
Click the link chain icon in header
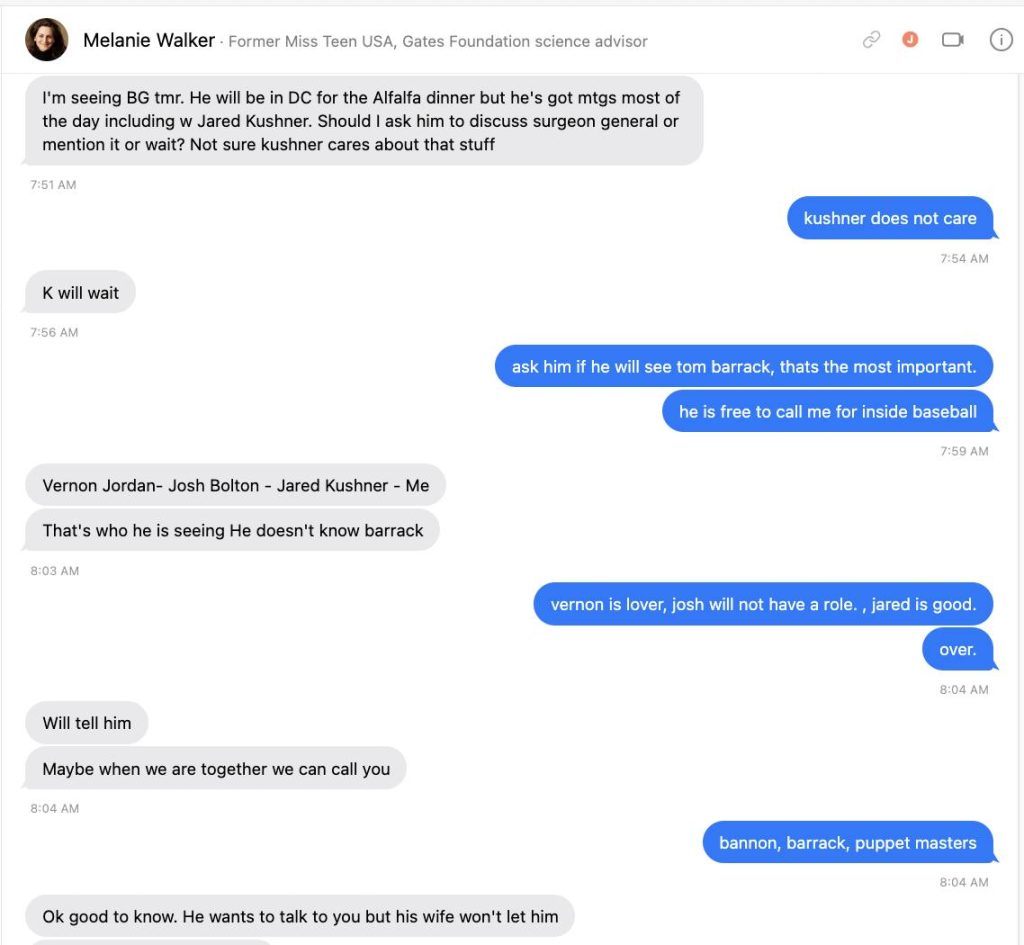pos(872,40)
